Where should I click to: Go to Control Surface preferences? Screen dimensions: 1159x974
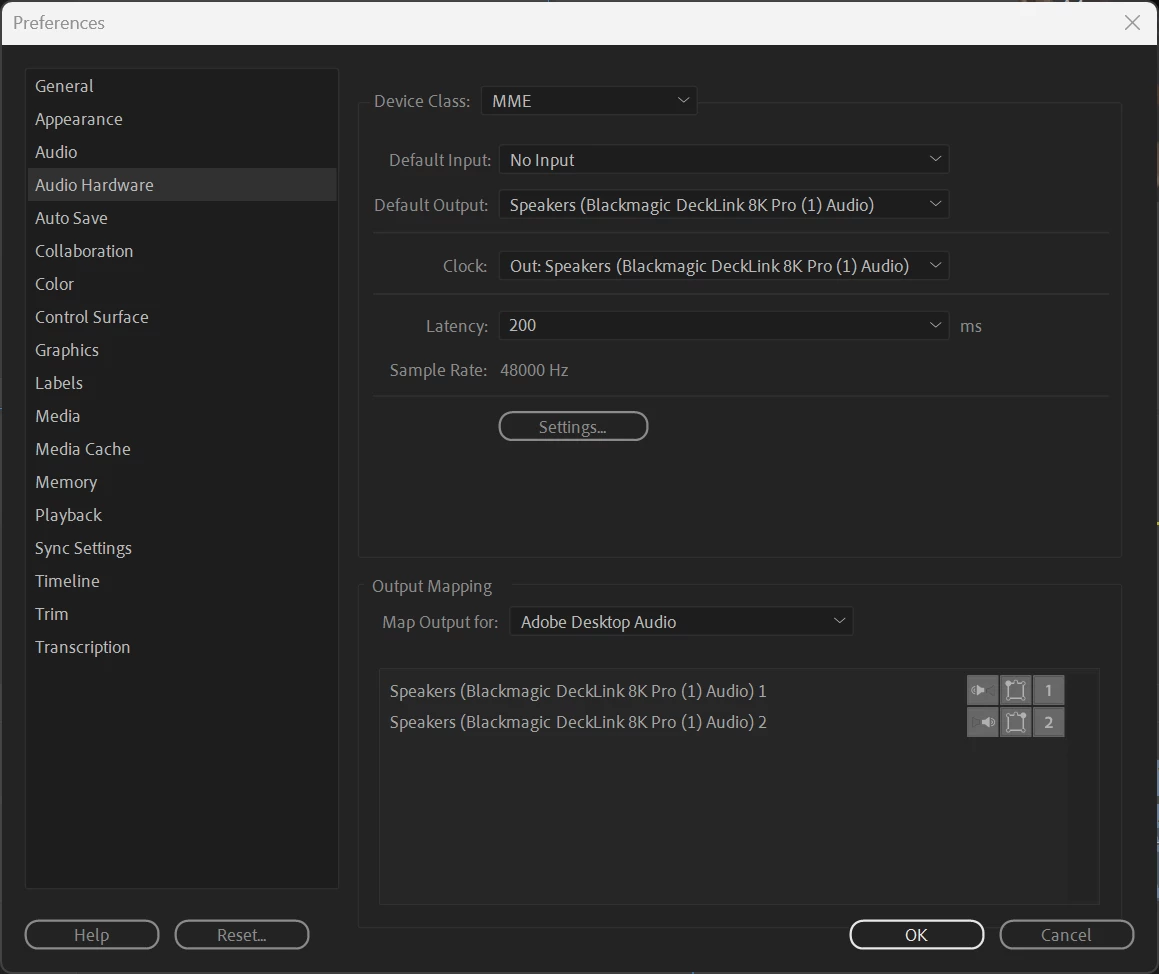tap(182, 317)
